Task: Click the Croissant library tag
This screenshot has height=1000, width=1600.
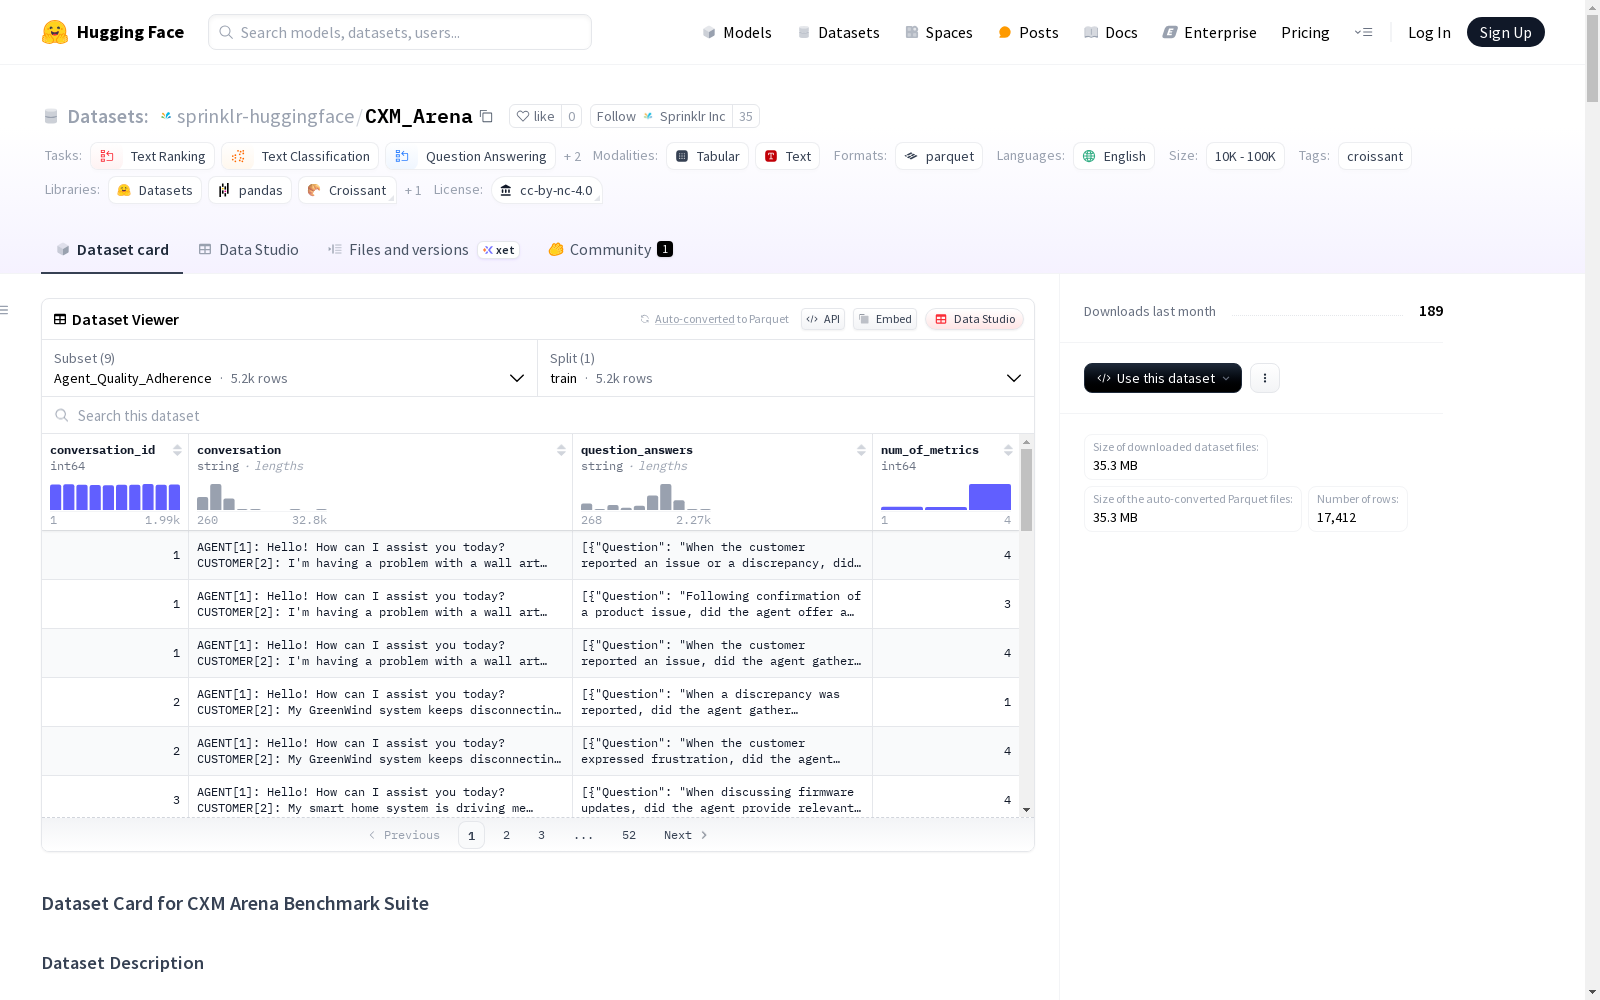Action: pyautogui.click(x=347, y=190)
